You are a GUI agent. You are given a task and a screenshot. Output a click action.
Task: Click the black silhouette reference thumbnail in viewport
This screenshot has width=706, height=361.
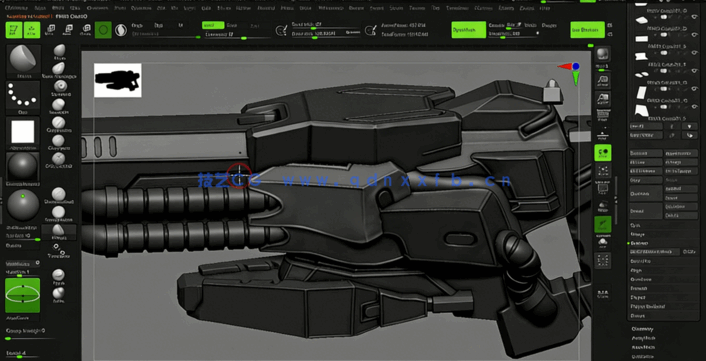click(x=118, y=80)
